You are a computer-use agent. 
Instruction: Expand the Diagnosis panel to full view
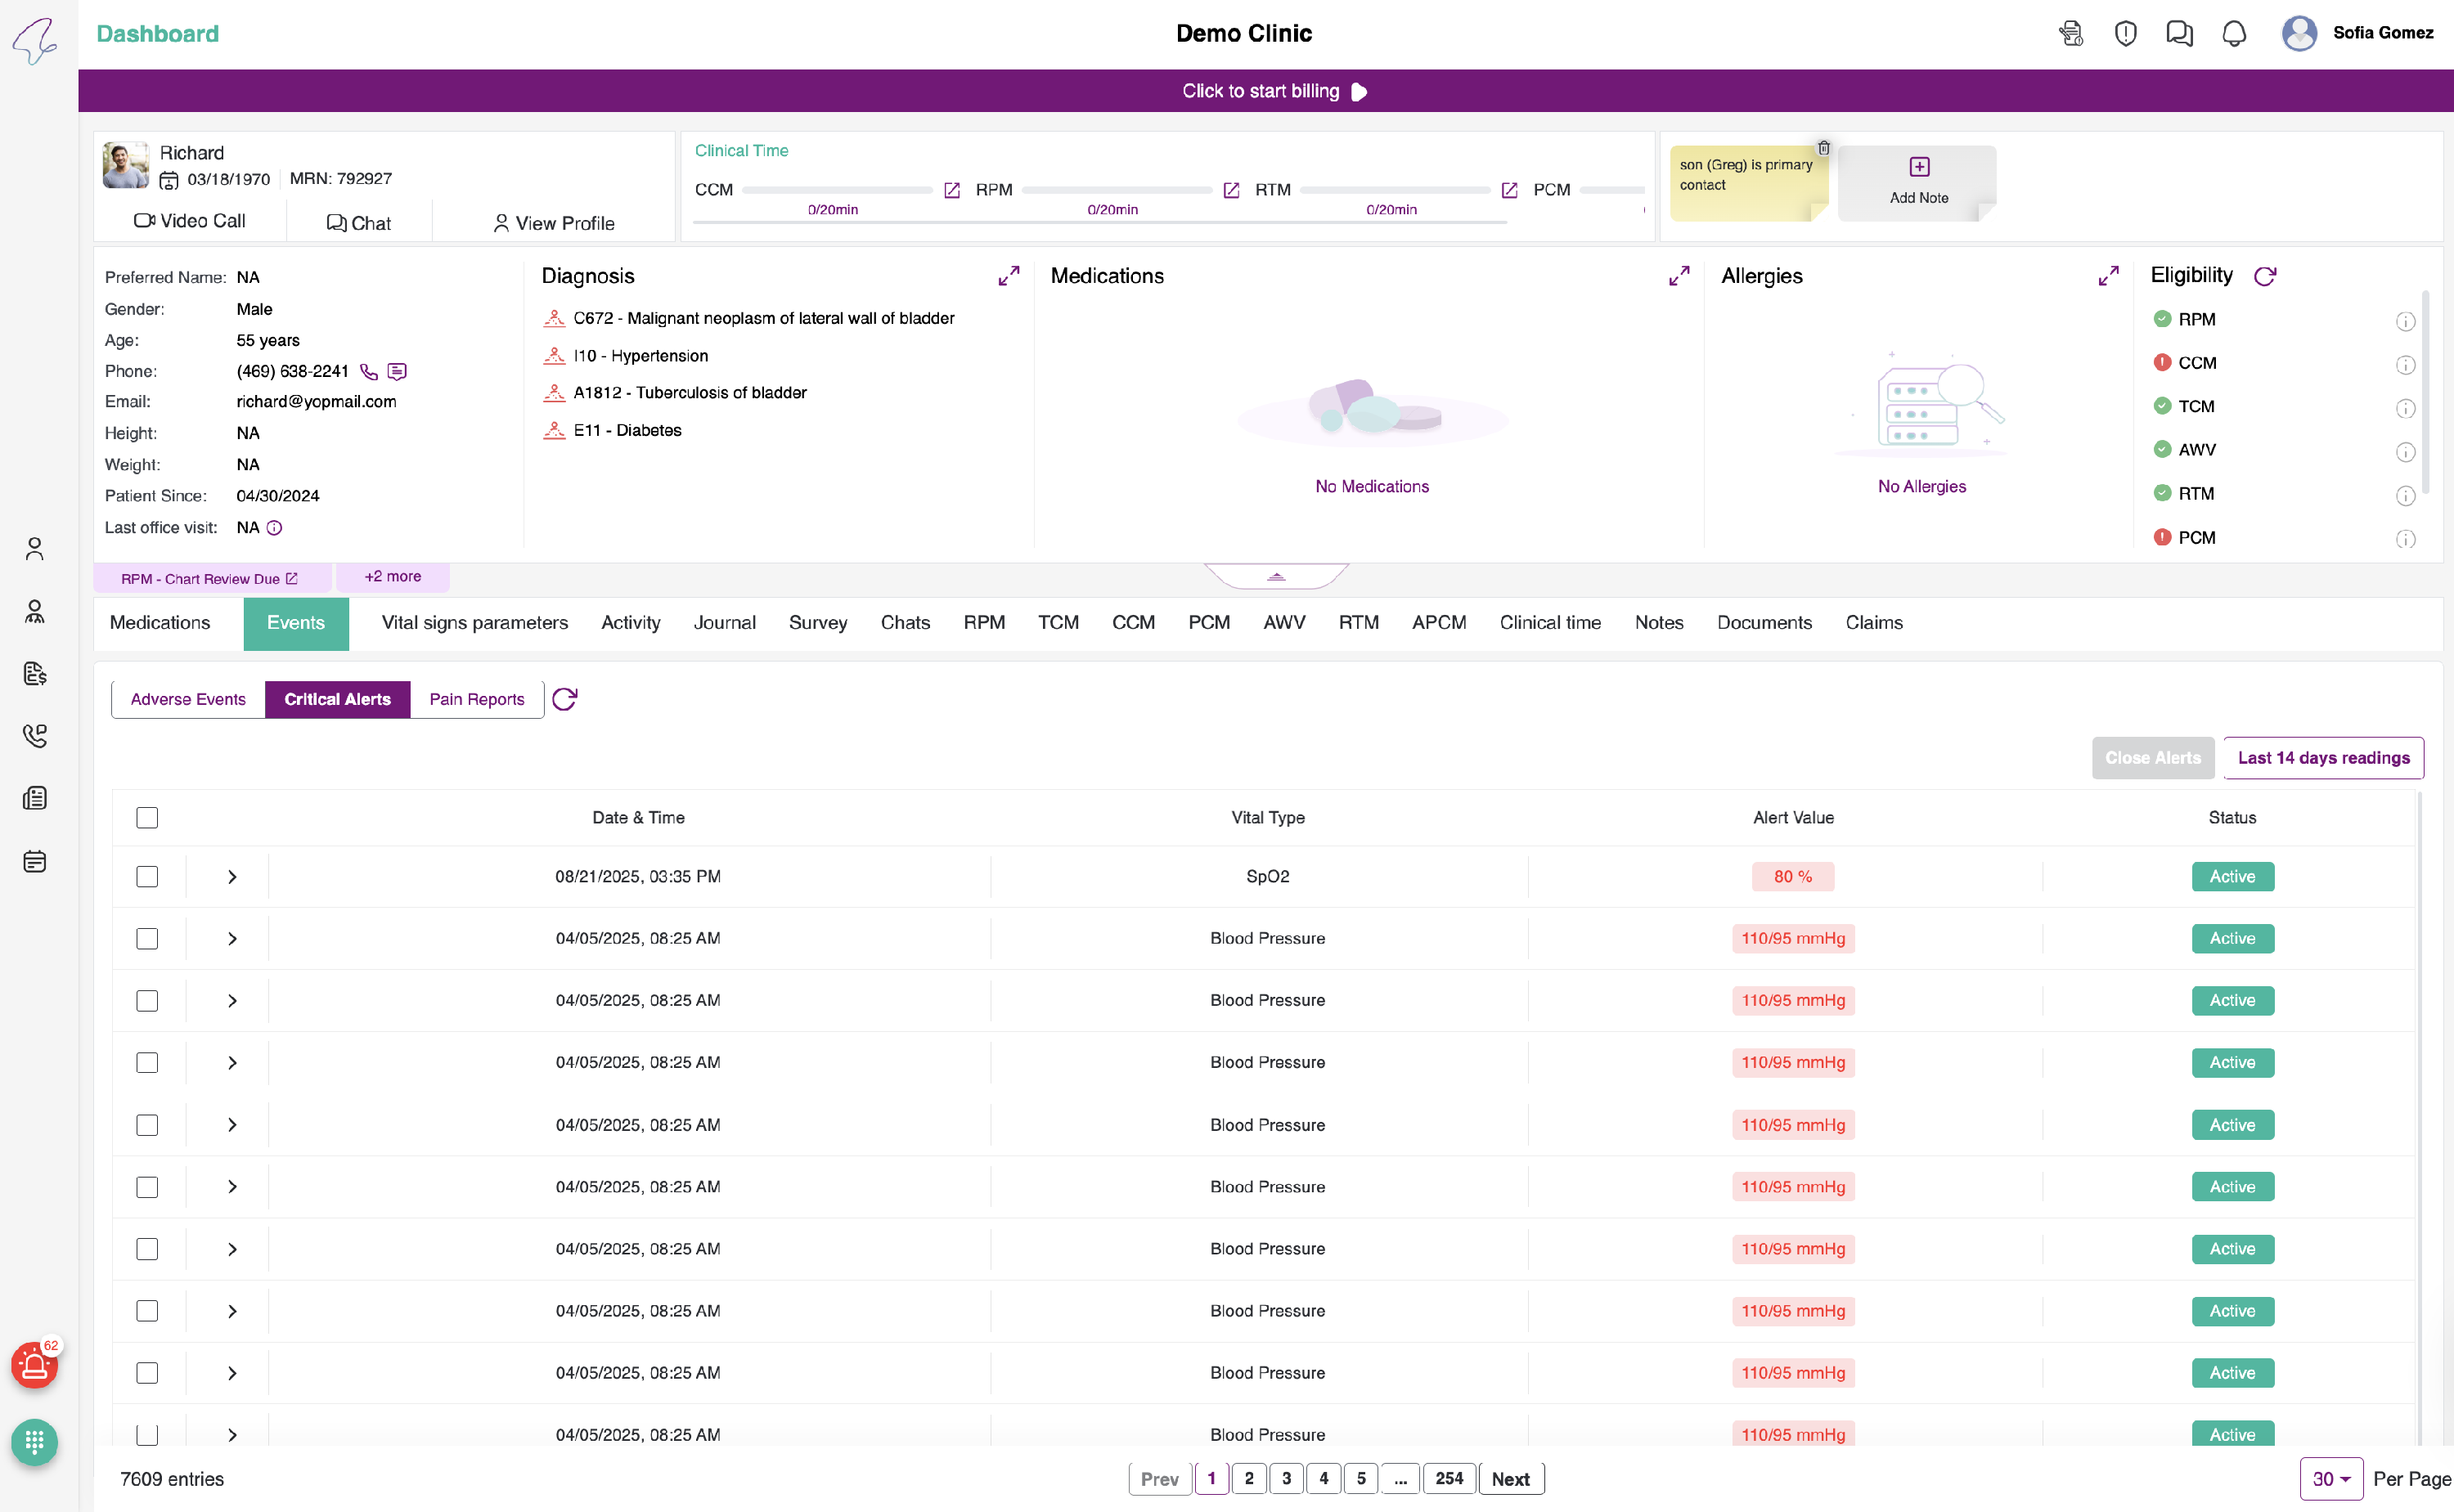pos(1009,276)
